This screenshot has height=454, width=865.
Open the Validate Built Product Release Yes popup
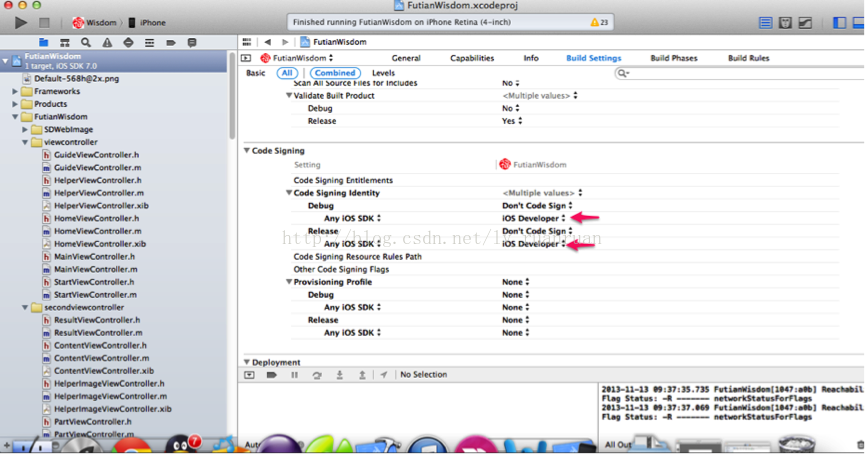511,121
